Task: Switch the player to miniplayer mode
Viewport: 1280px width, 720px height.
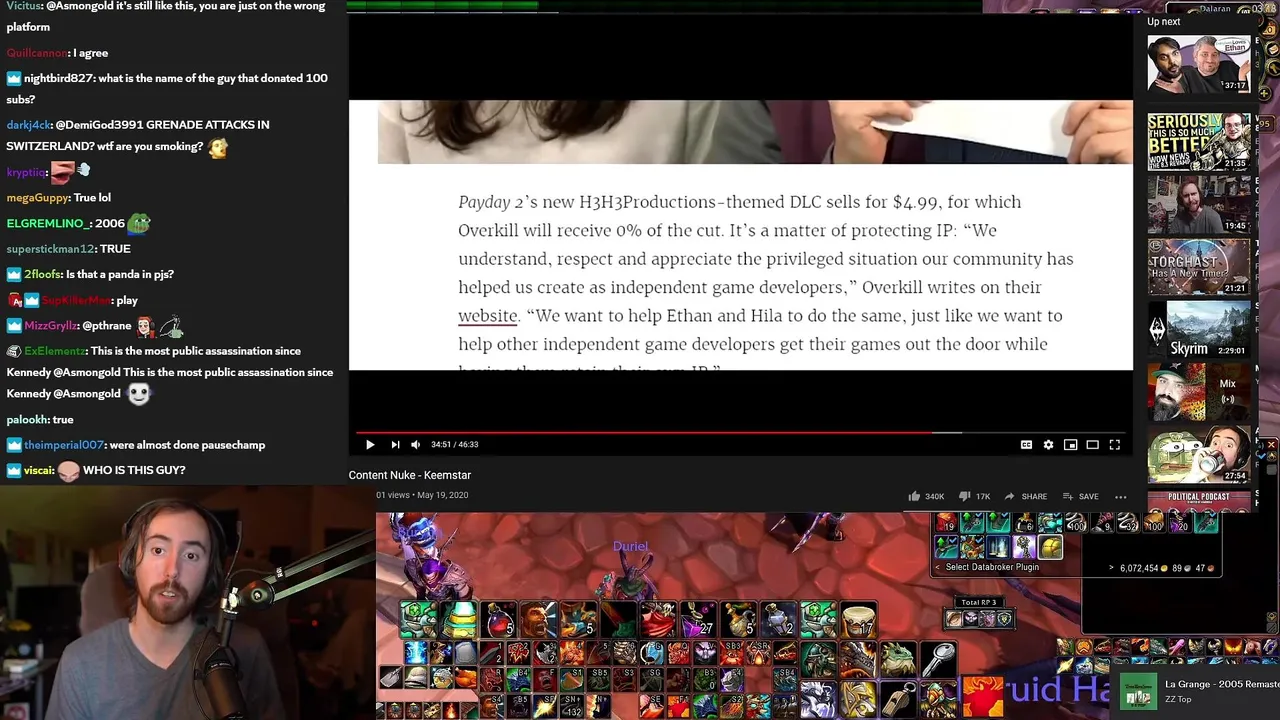Action: 1070,444
